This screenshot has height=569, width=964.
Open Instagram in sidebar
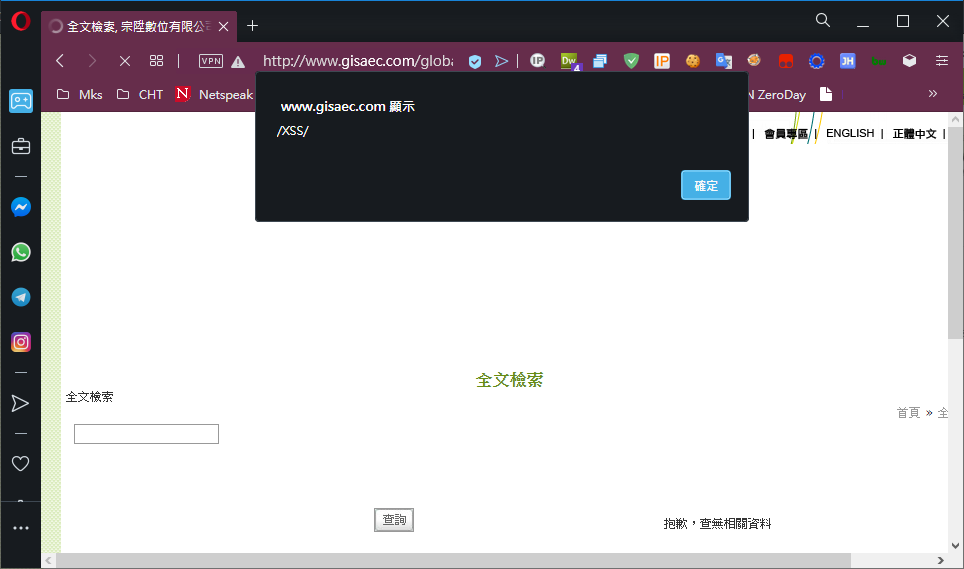(x=21, y=342)
